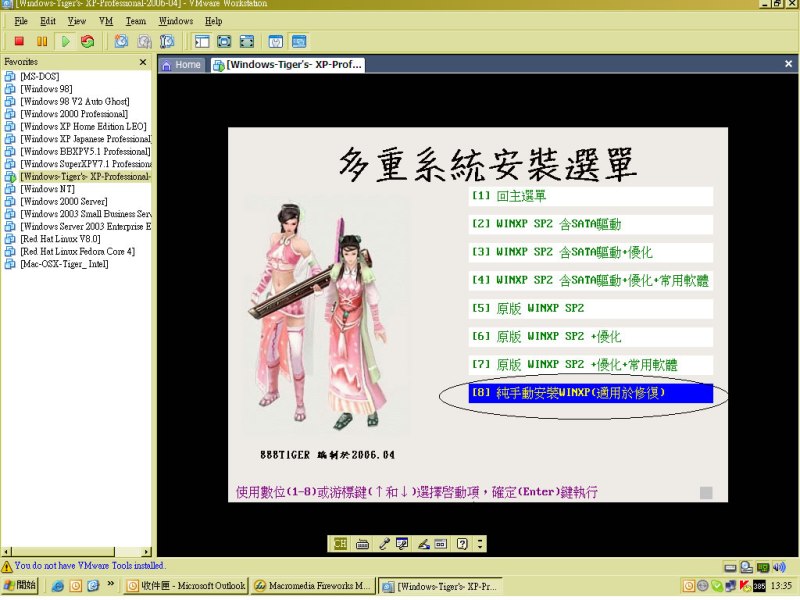
Task: Click the keyboard icon on language bar
Action: [362, 544]
